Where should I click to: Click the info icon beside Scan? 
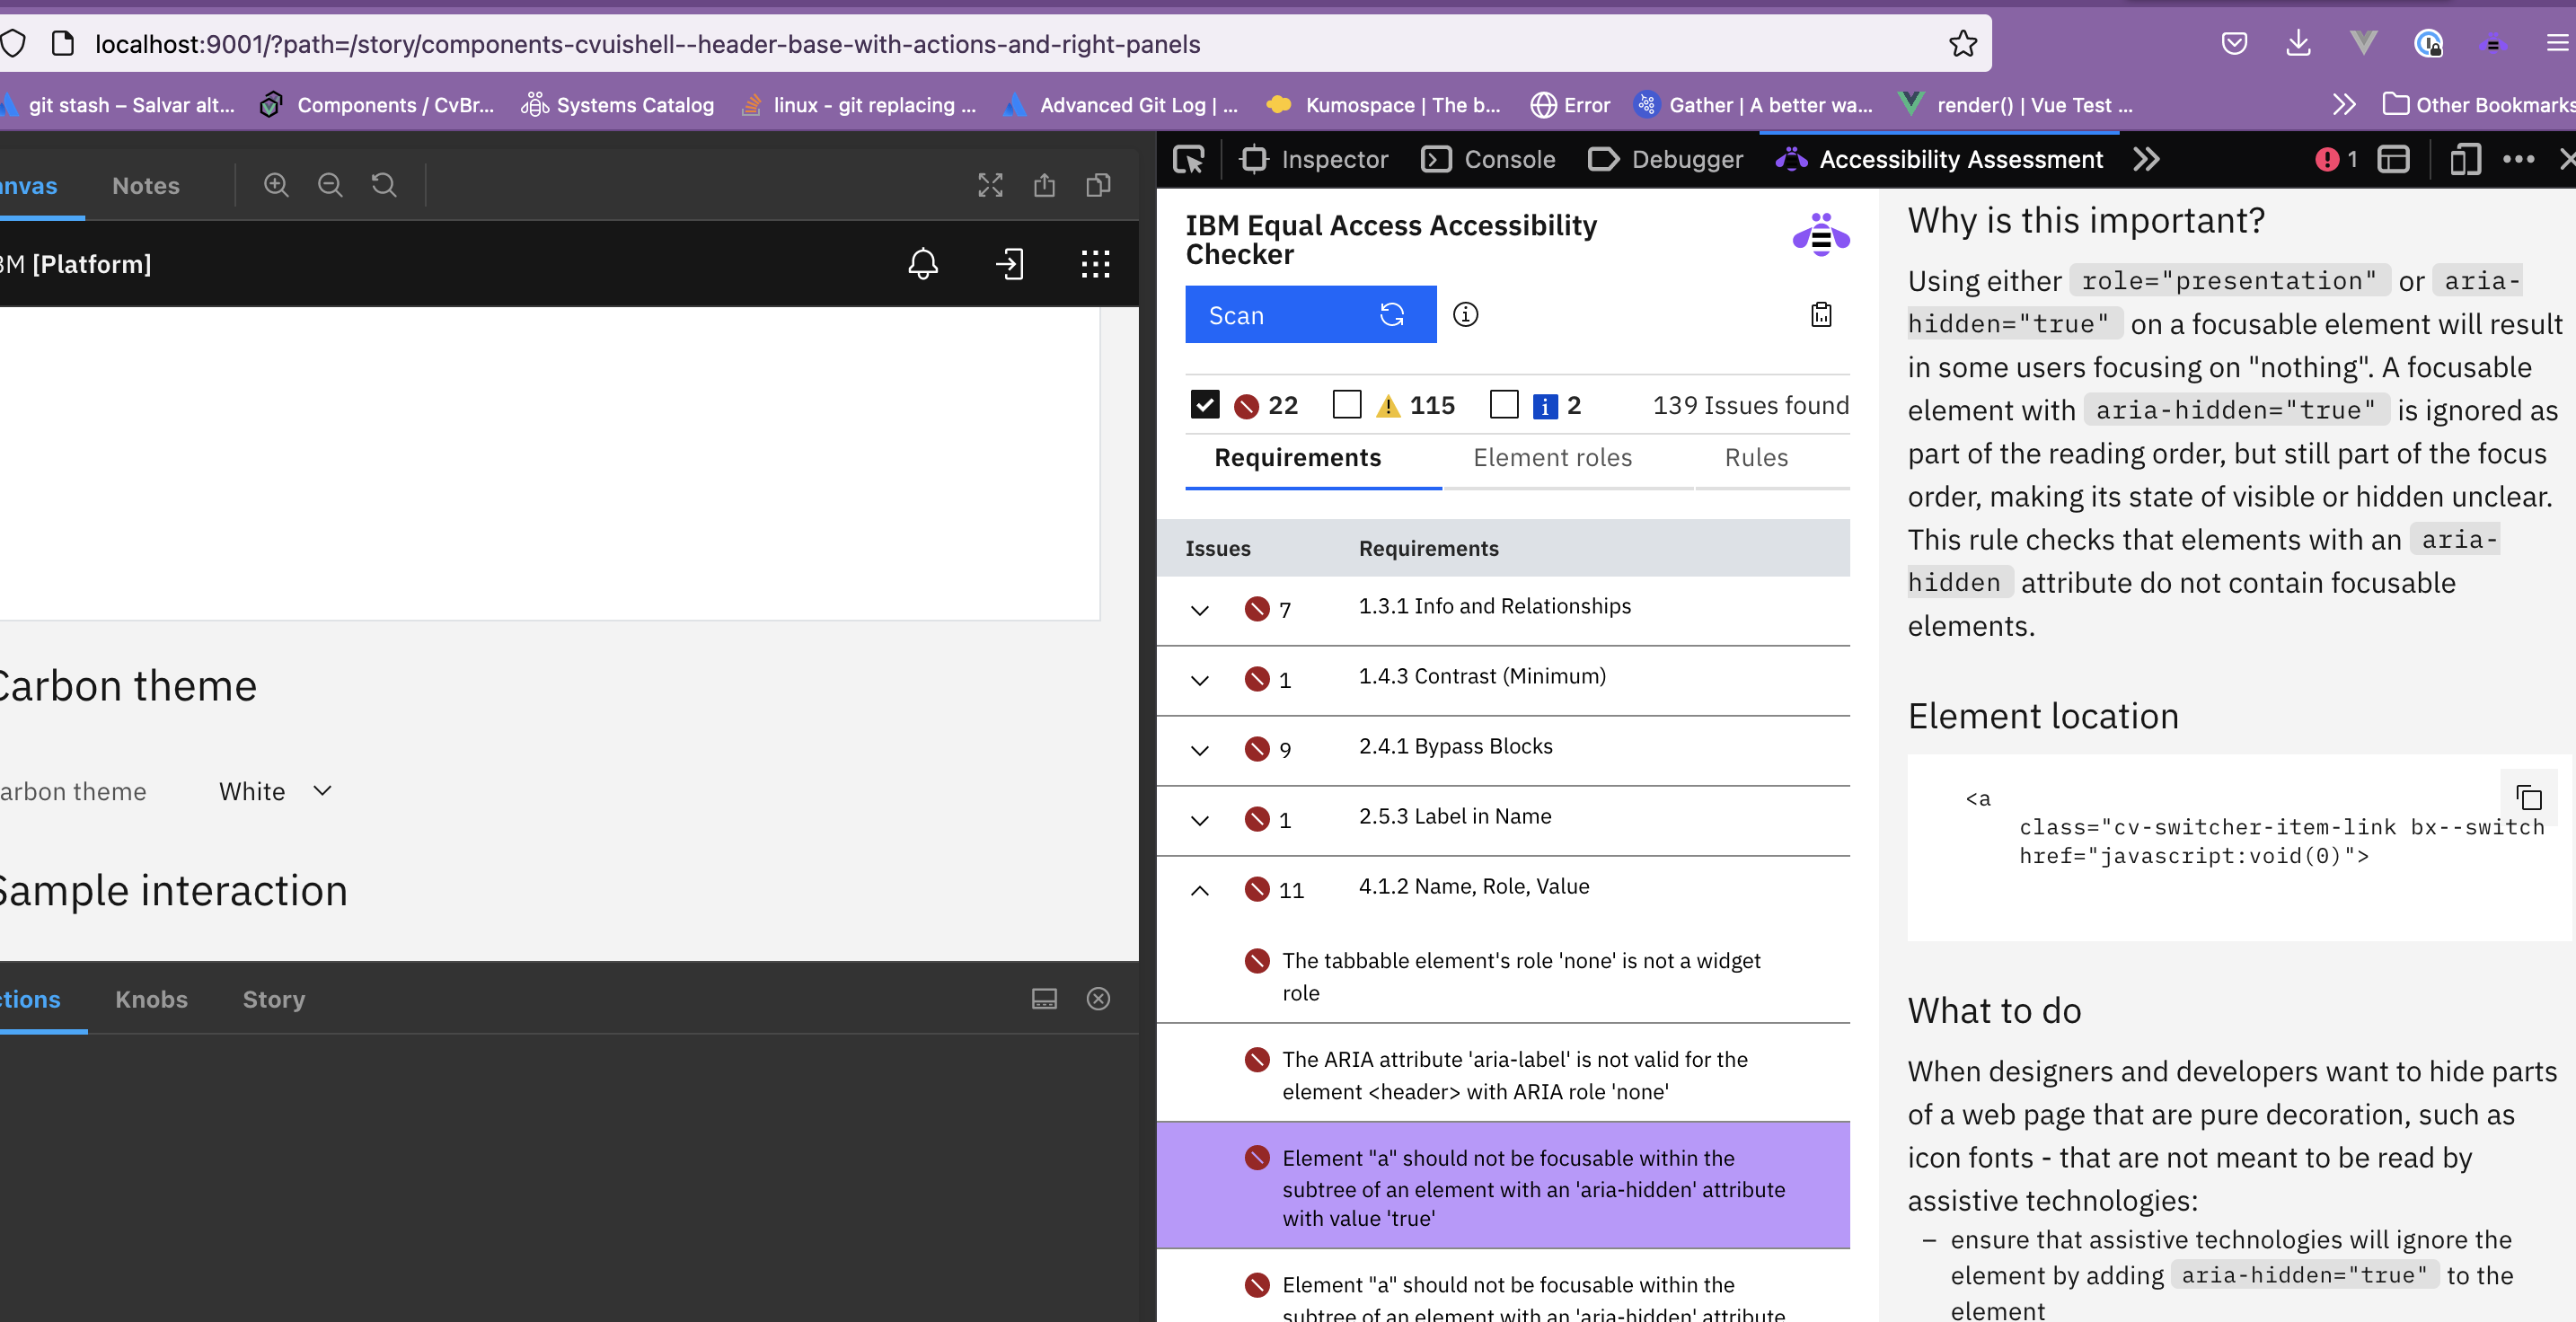point(1465,315)
